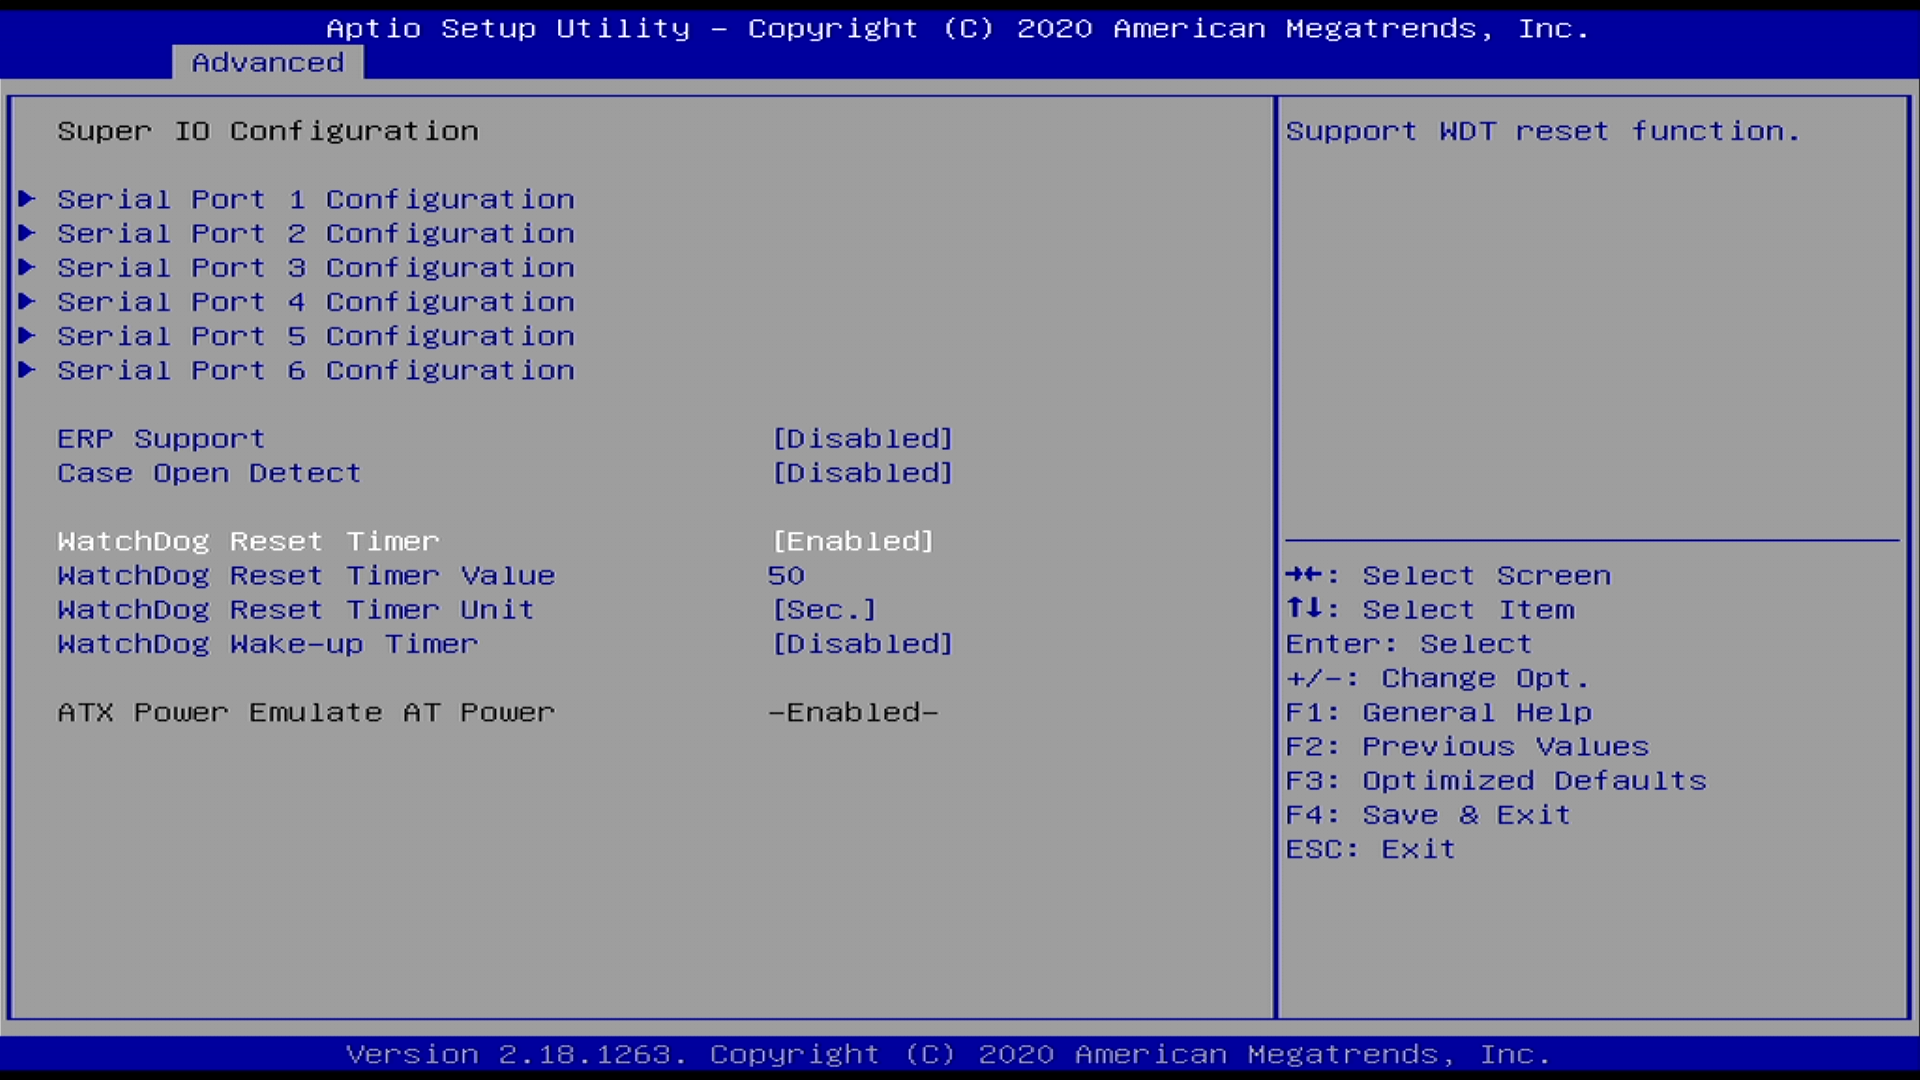Click up-down arrows icon for Select Item

tap(1305, 609)
